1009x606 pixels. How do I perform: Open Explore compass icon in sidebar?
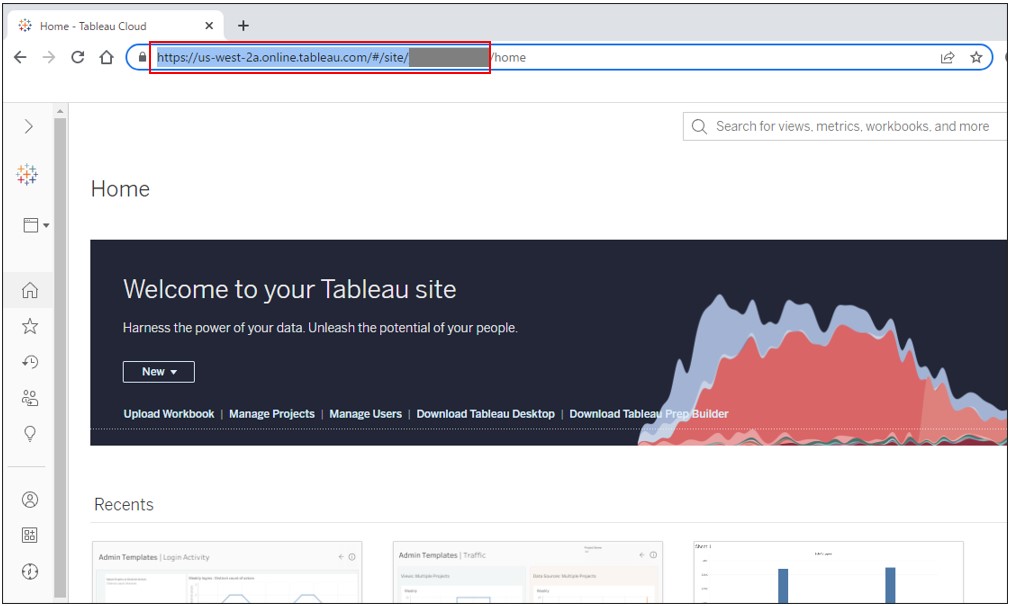coord(30,571)
